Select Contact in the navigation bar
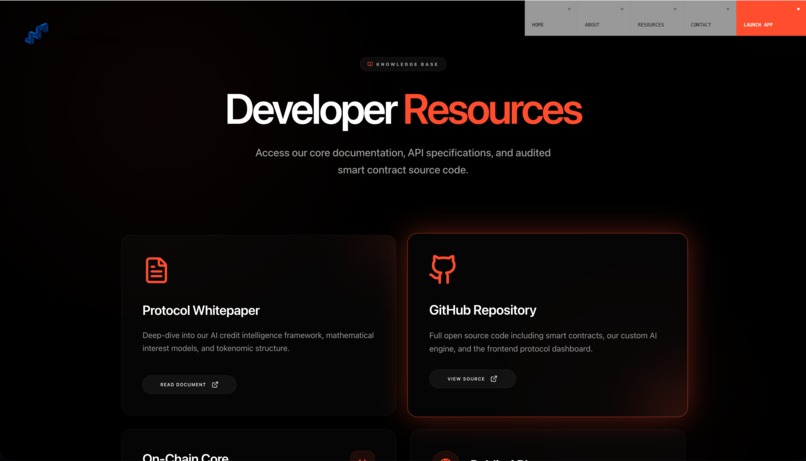This screenshot has width=806, height=461. 710,19
